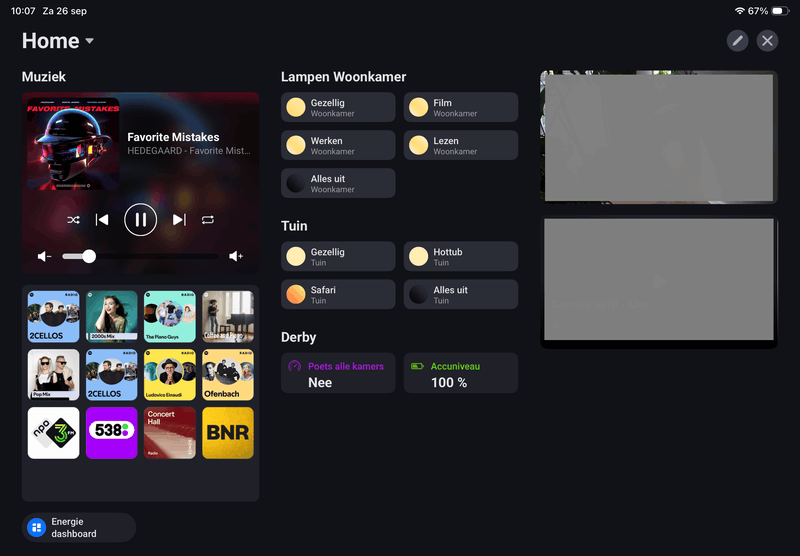800x556 pixels.
Task: Activate the Gezellig Tuin scene
Action: pos(338,256)
